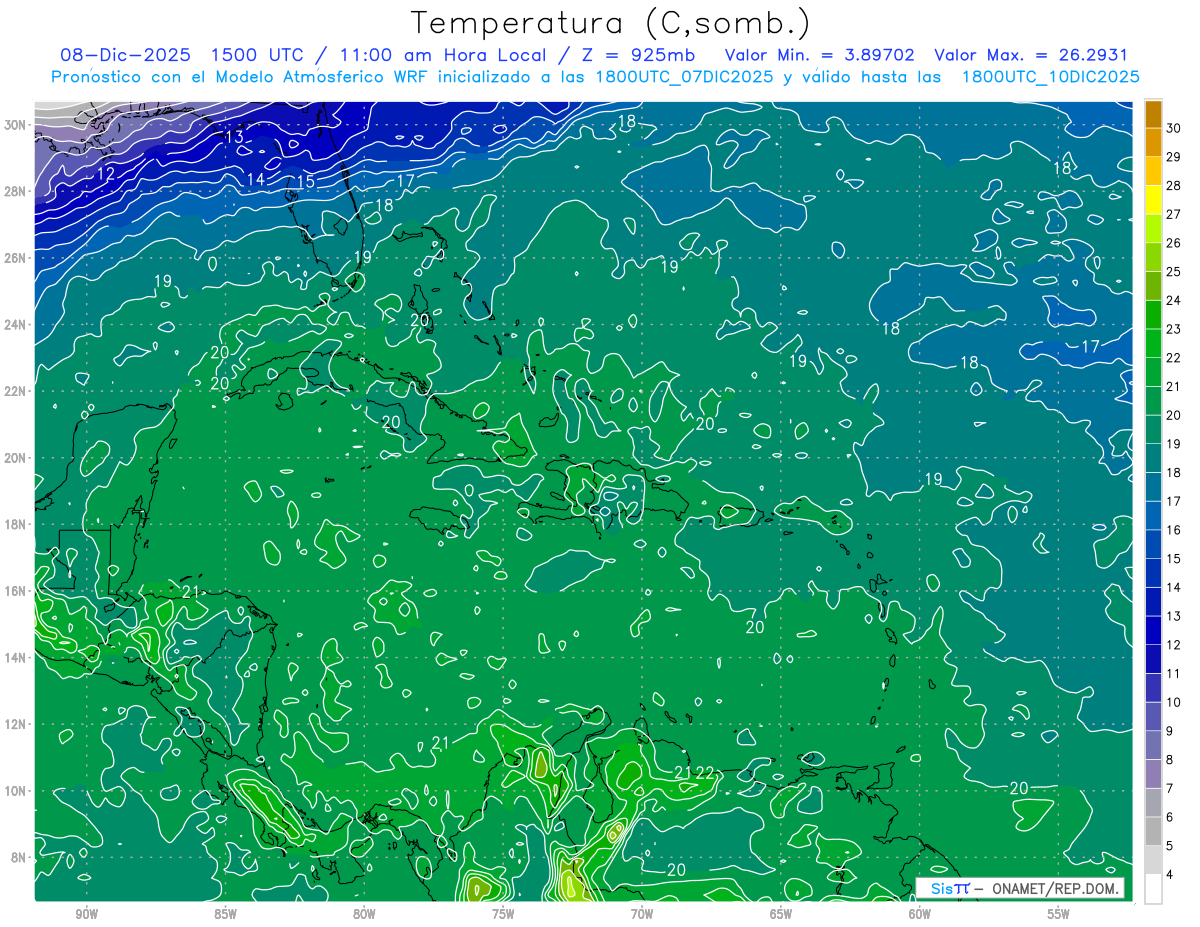Image resolution: width=1200 pixels, height=927 pixels.
Task: Click the dark orange swatch above 30
Action: (x=1153, y=114)
